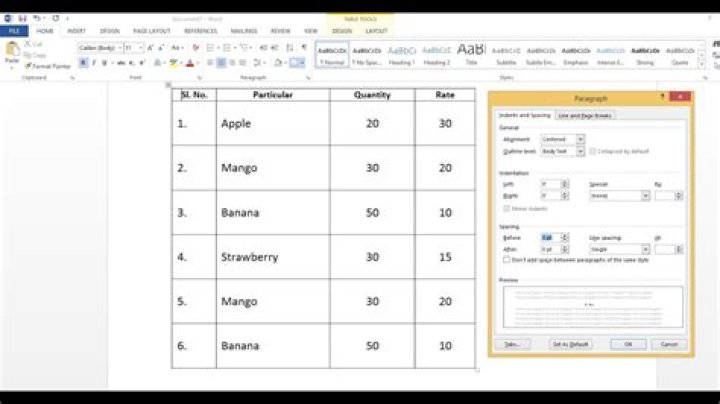Check Don't add space between paragraphs option
This screenshot has height=404, width=720.
506,260
